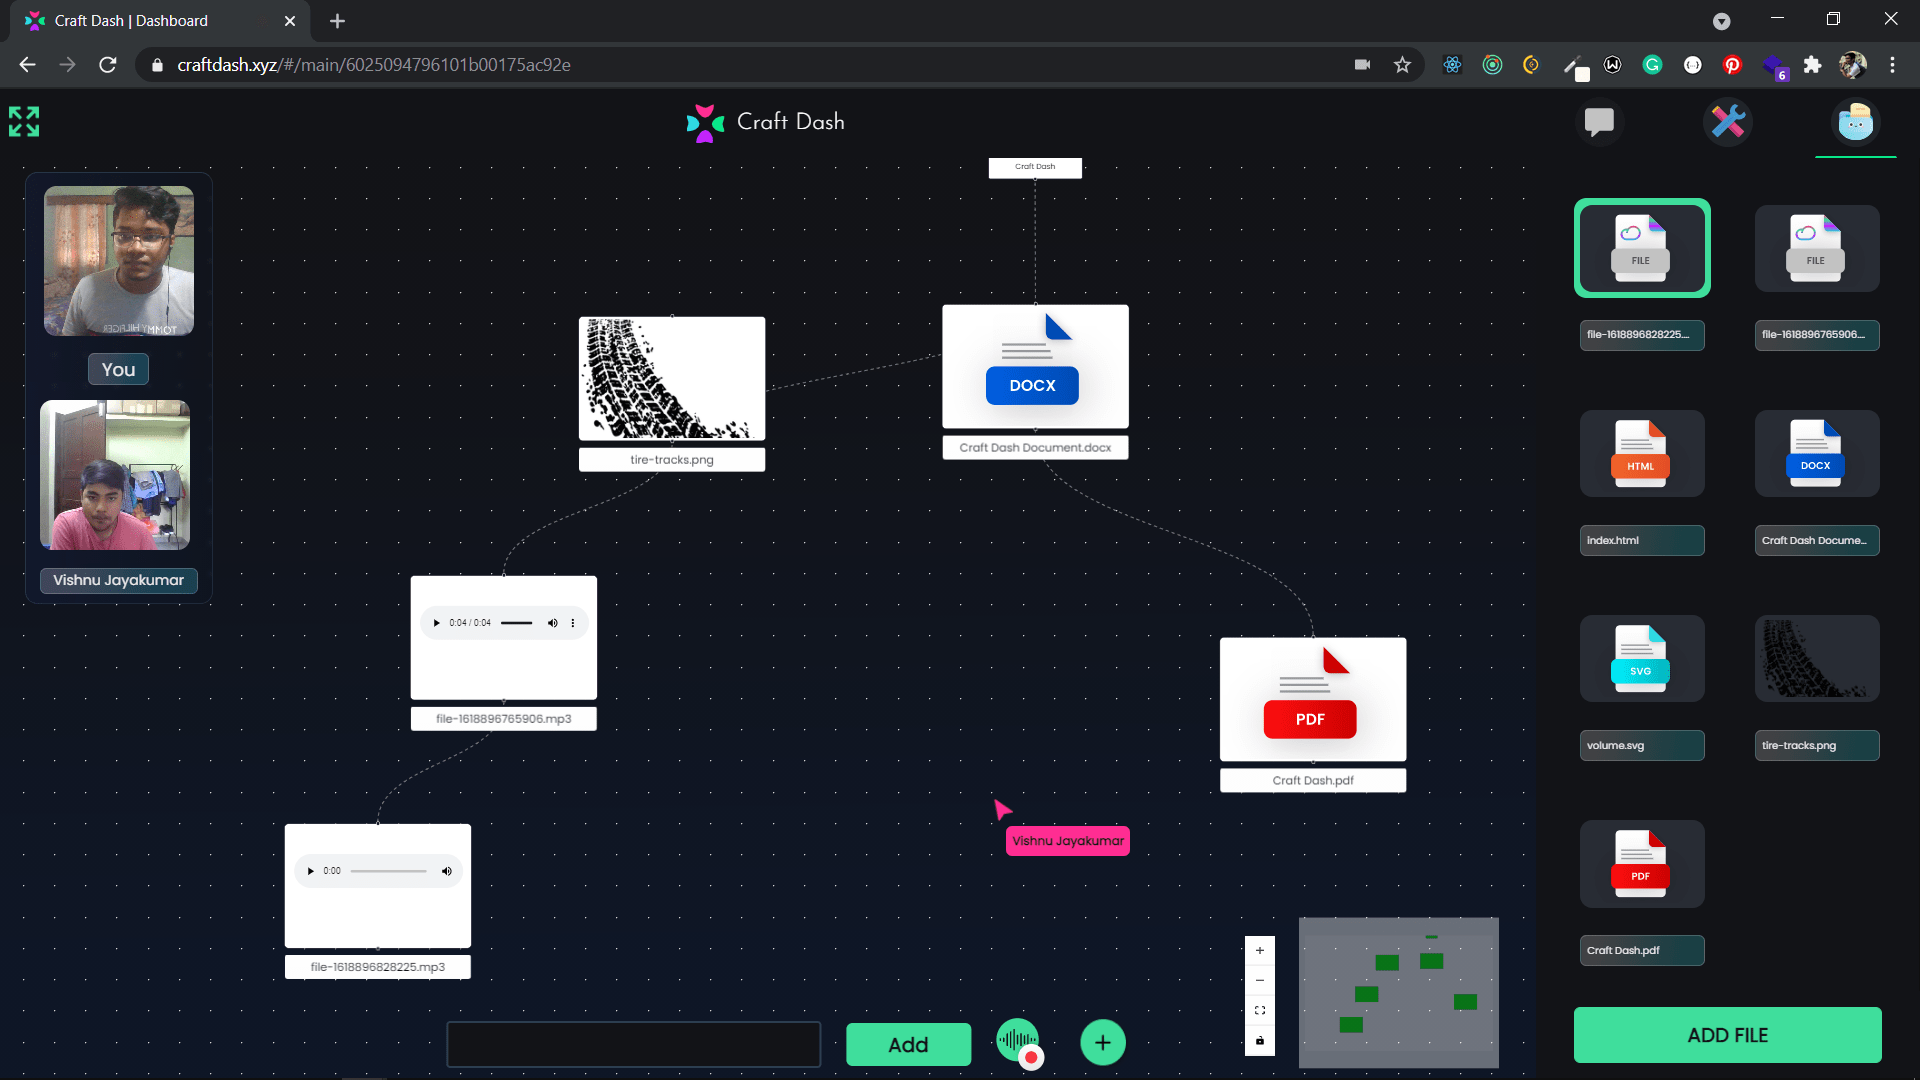Play the file-1618896828225.mp3 audio
Viewport: 1920px width, 1080px height.
coord(311,871)
